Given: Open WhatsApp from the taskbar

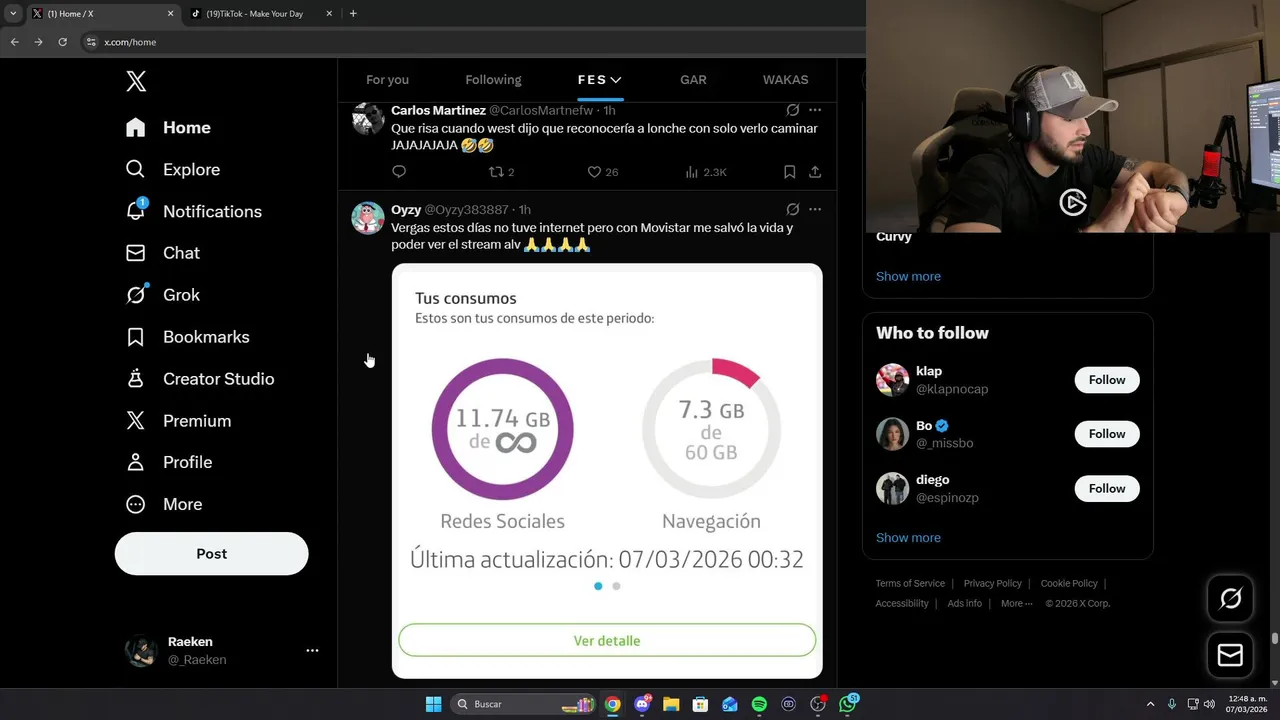Looking at the screenshot, I should pos(848,704).
